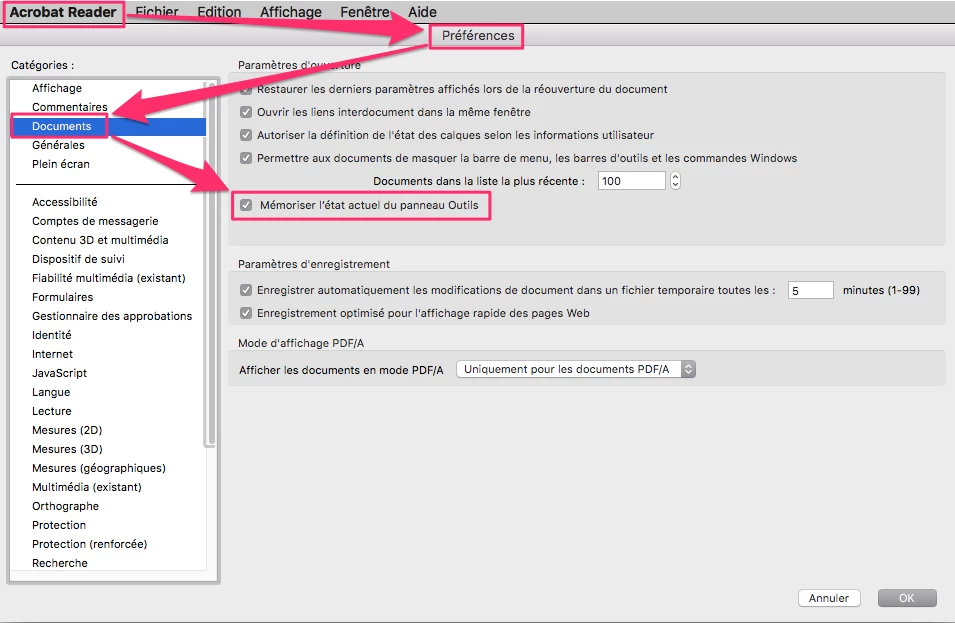
Task: Select the Mesures (3D) category
Action: coord(67,449)
